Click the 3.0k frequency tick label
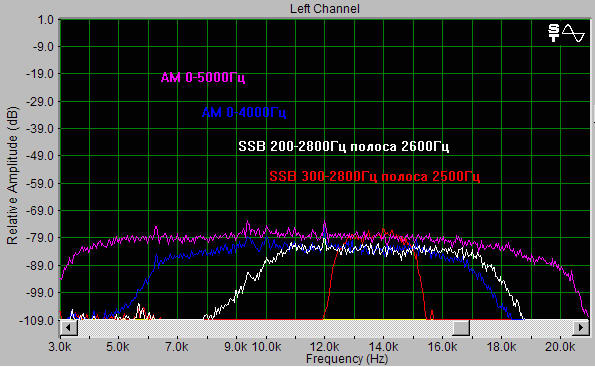 point(60,347)
